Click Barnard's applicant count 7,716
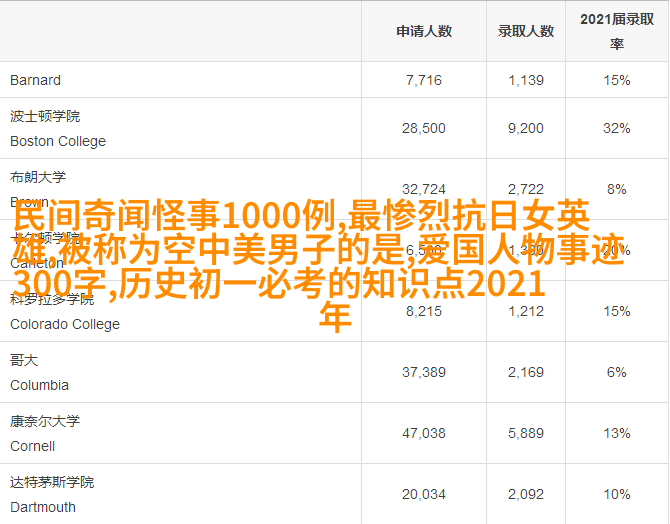The height and width of the screenshot is (524, 670). [x=424, y=80]
